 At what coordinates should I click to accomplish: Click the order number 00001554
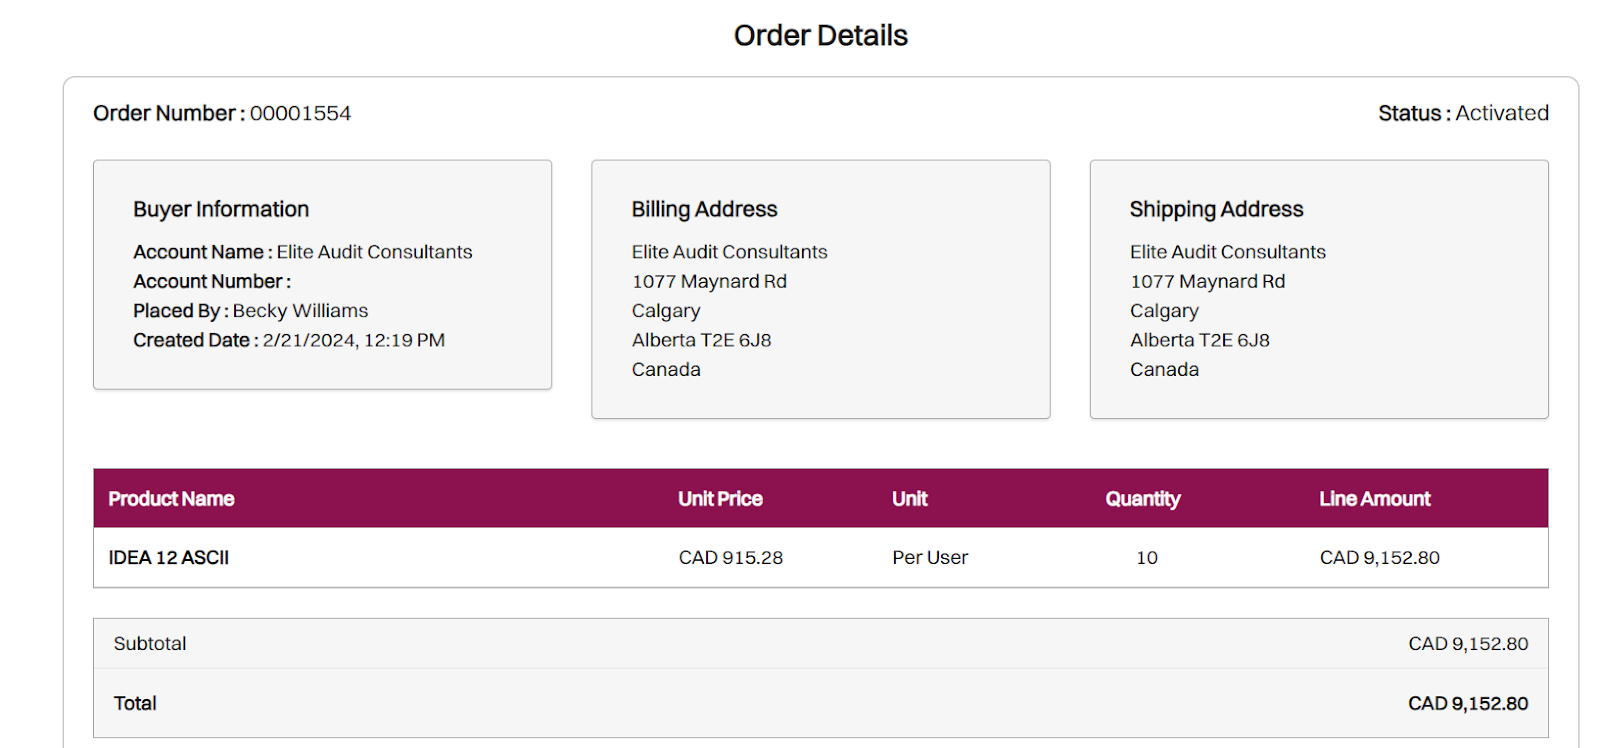(300, 113)
